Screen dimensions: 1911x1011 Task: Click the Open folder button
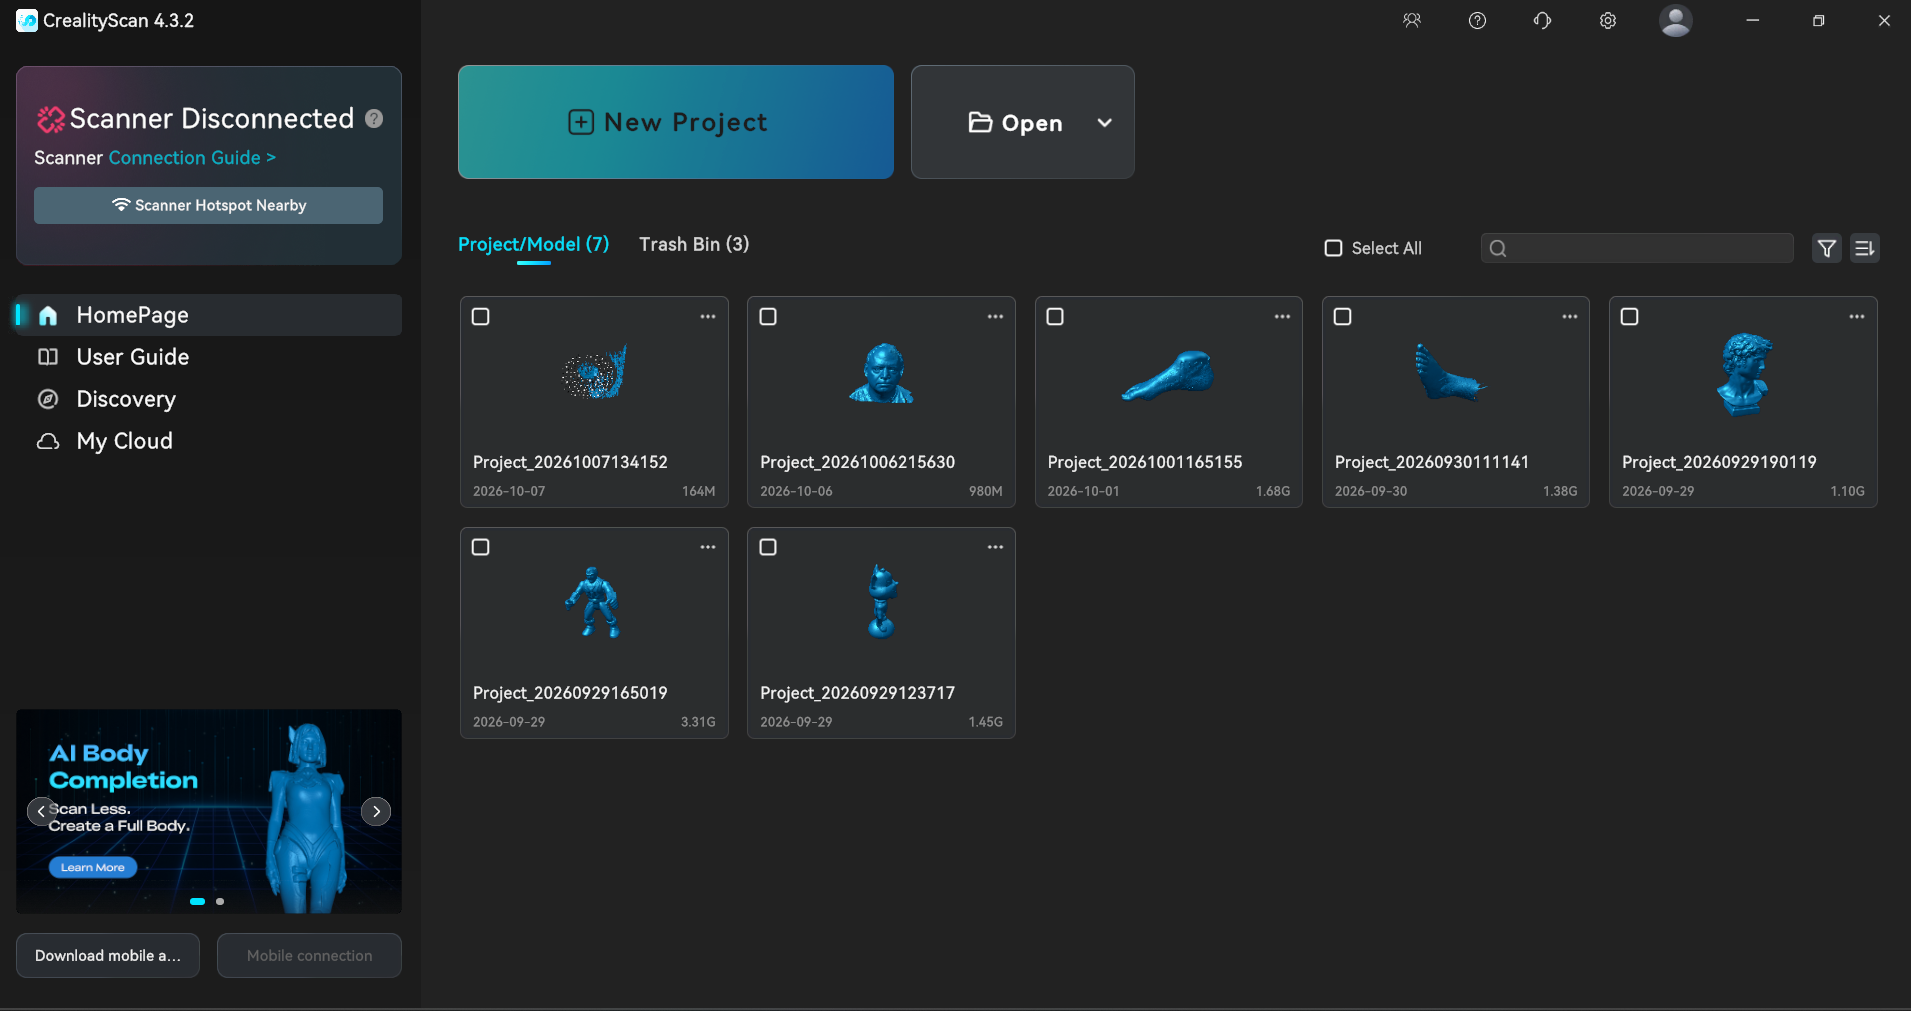point(1015,122)
